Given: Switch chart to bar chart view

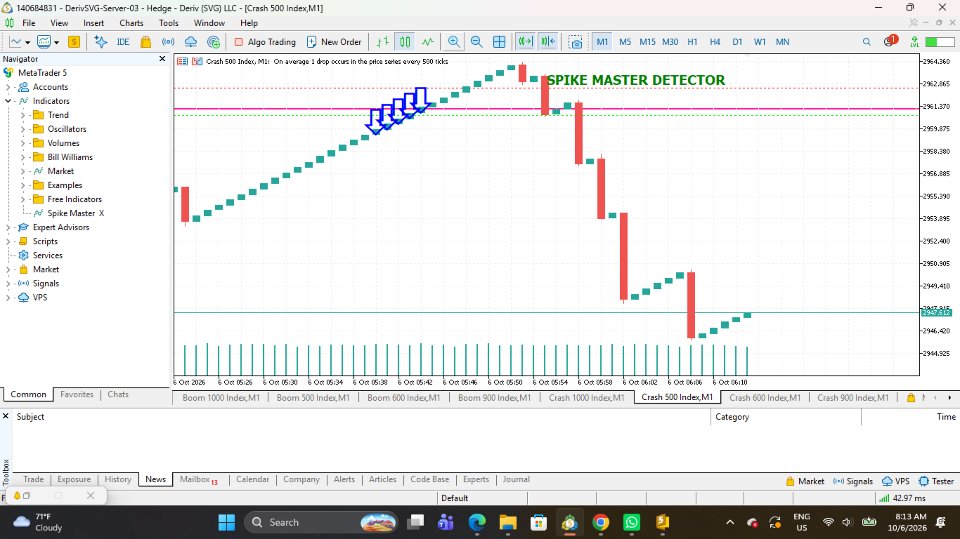Looking at the screenshot, I should click(x=383, y=42).
